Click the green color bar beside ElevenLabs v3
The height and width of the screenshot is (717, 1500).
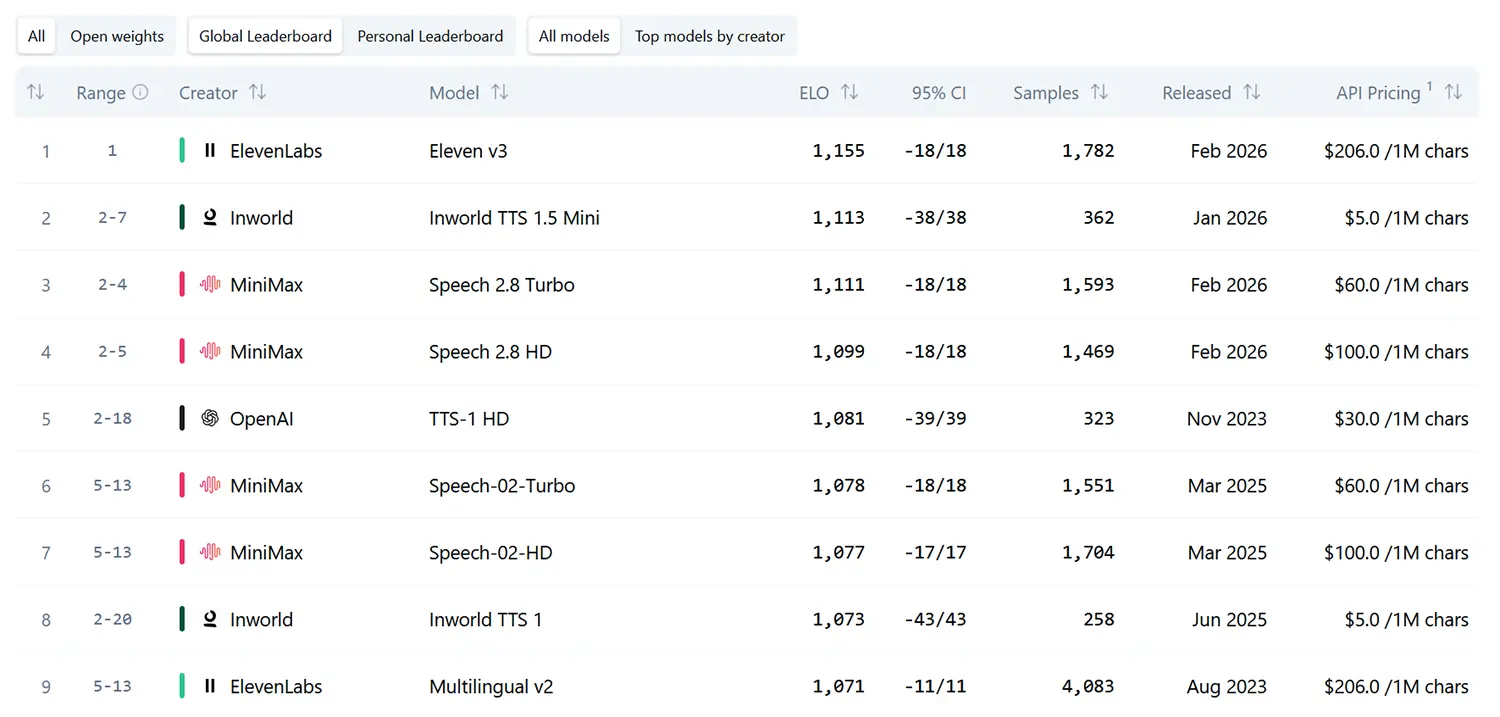pyautogui.click(x=182, y=151)
